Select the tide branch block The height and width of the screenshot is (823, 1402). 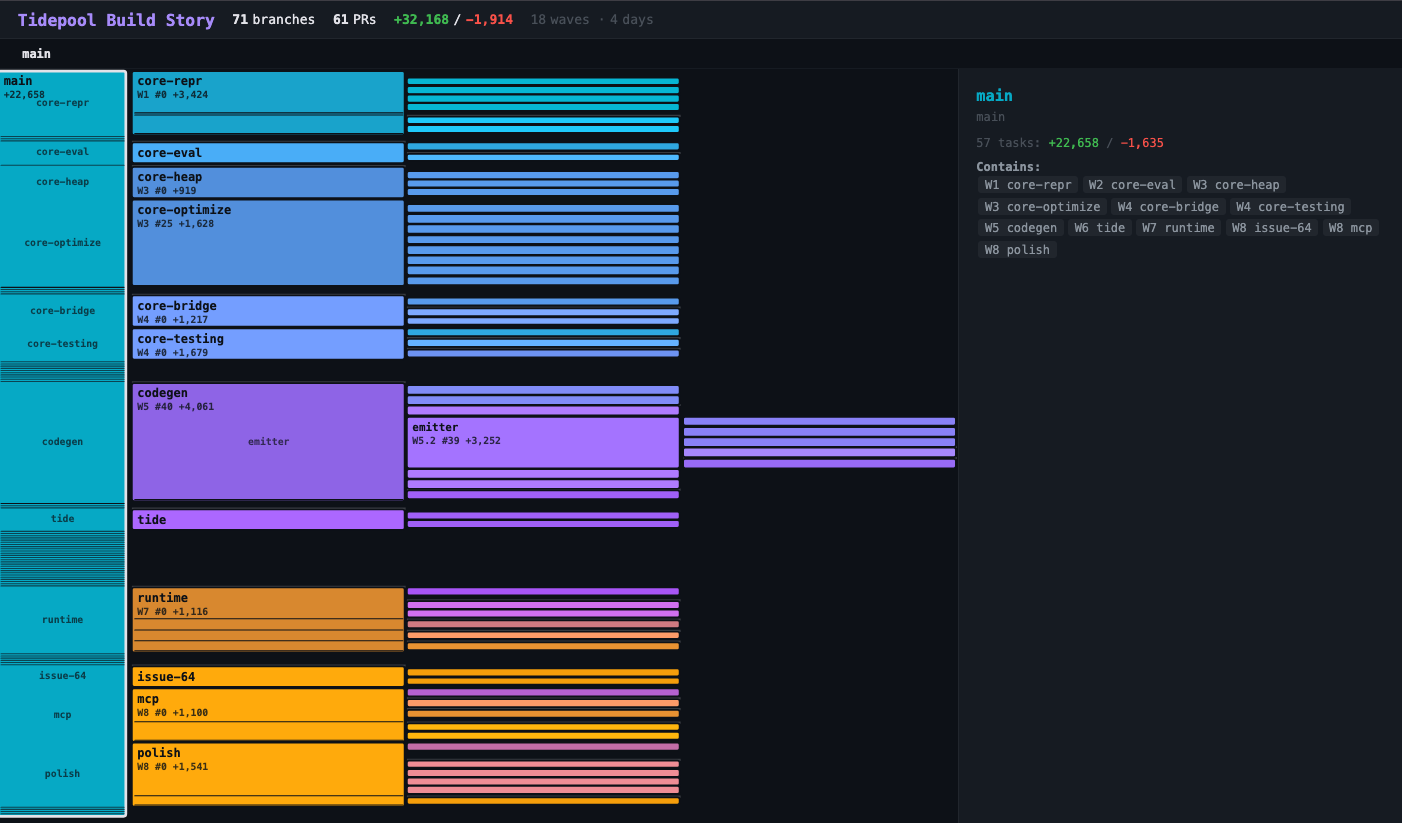[268, 519]
